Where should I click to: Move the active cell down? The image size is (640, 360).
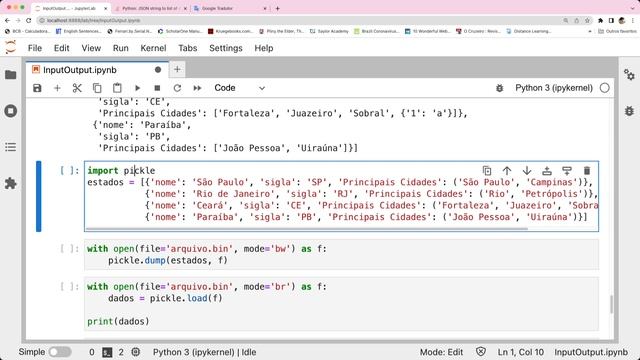click(527, 171)
